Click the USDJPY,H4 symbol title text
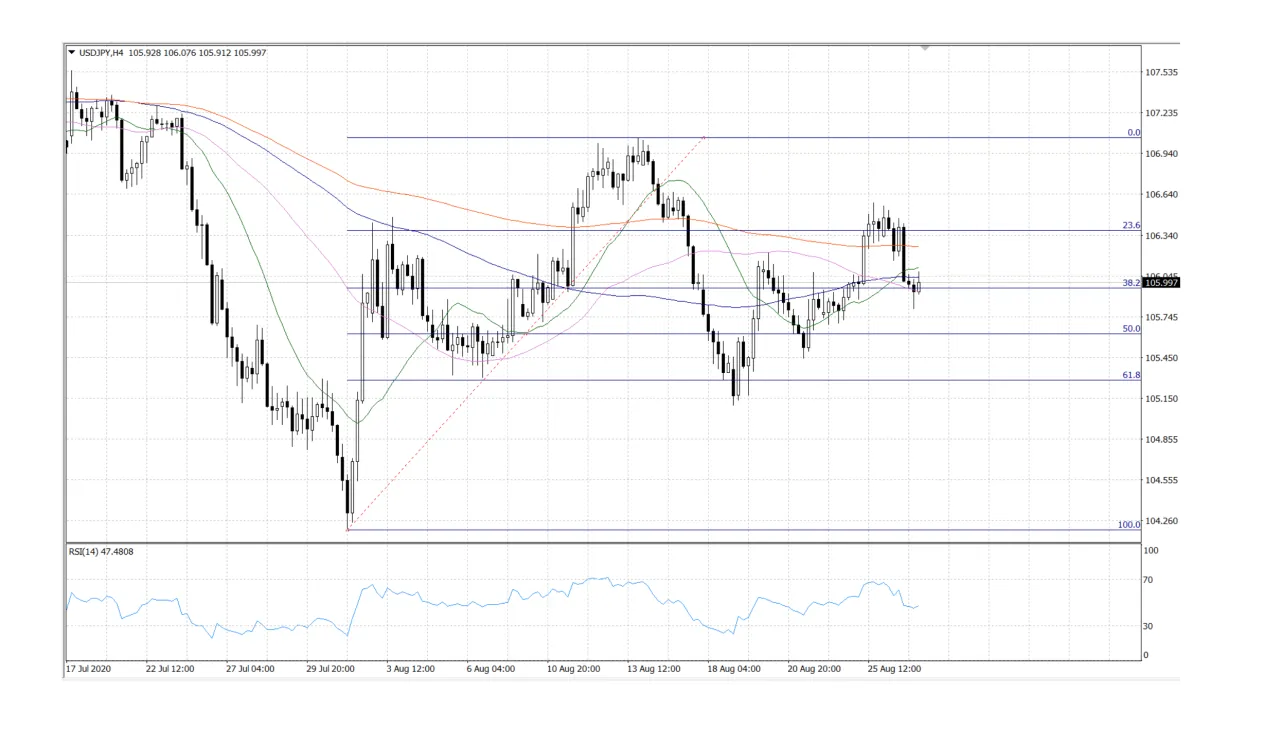 101,52
